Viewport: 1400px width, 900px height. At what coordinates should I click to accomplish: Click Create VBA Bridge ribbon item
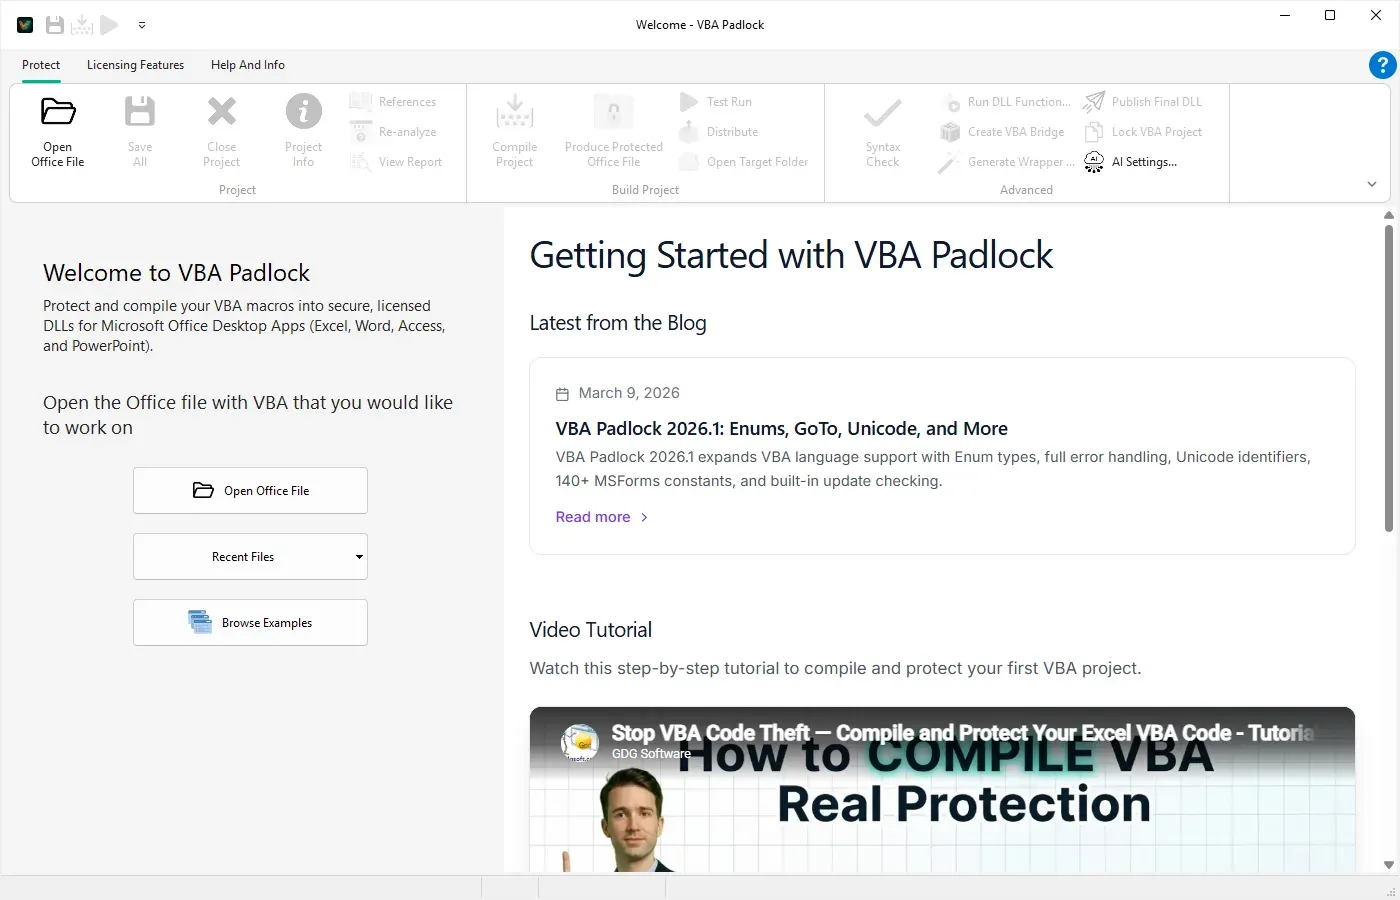pos(1002,132)
